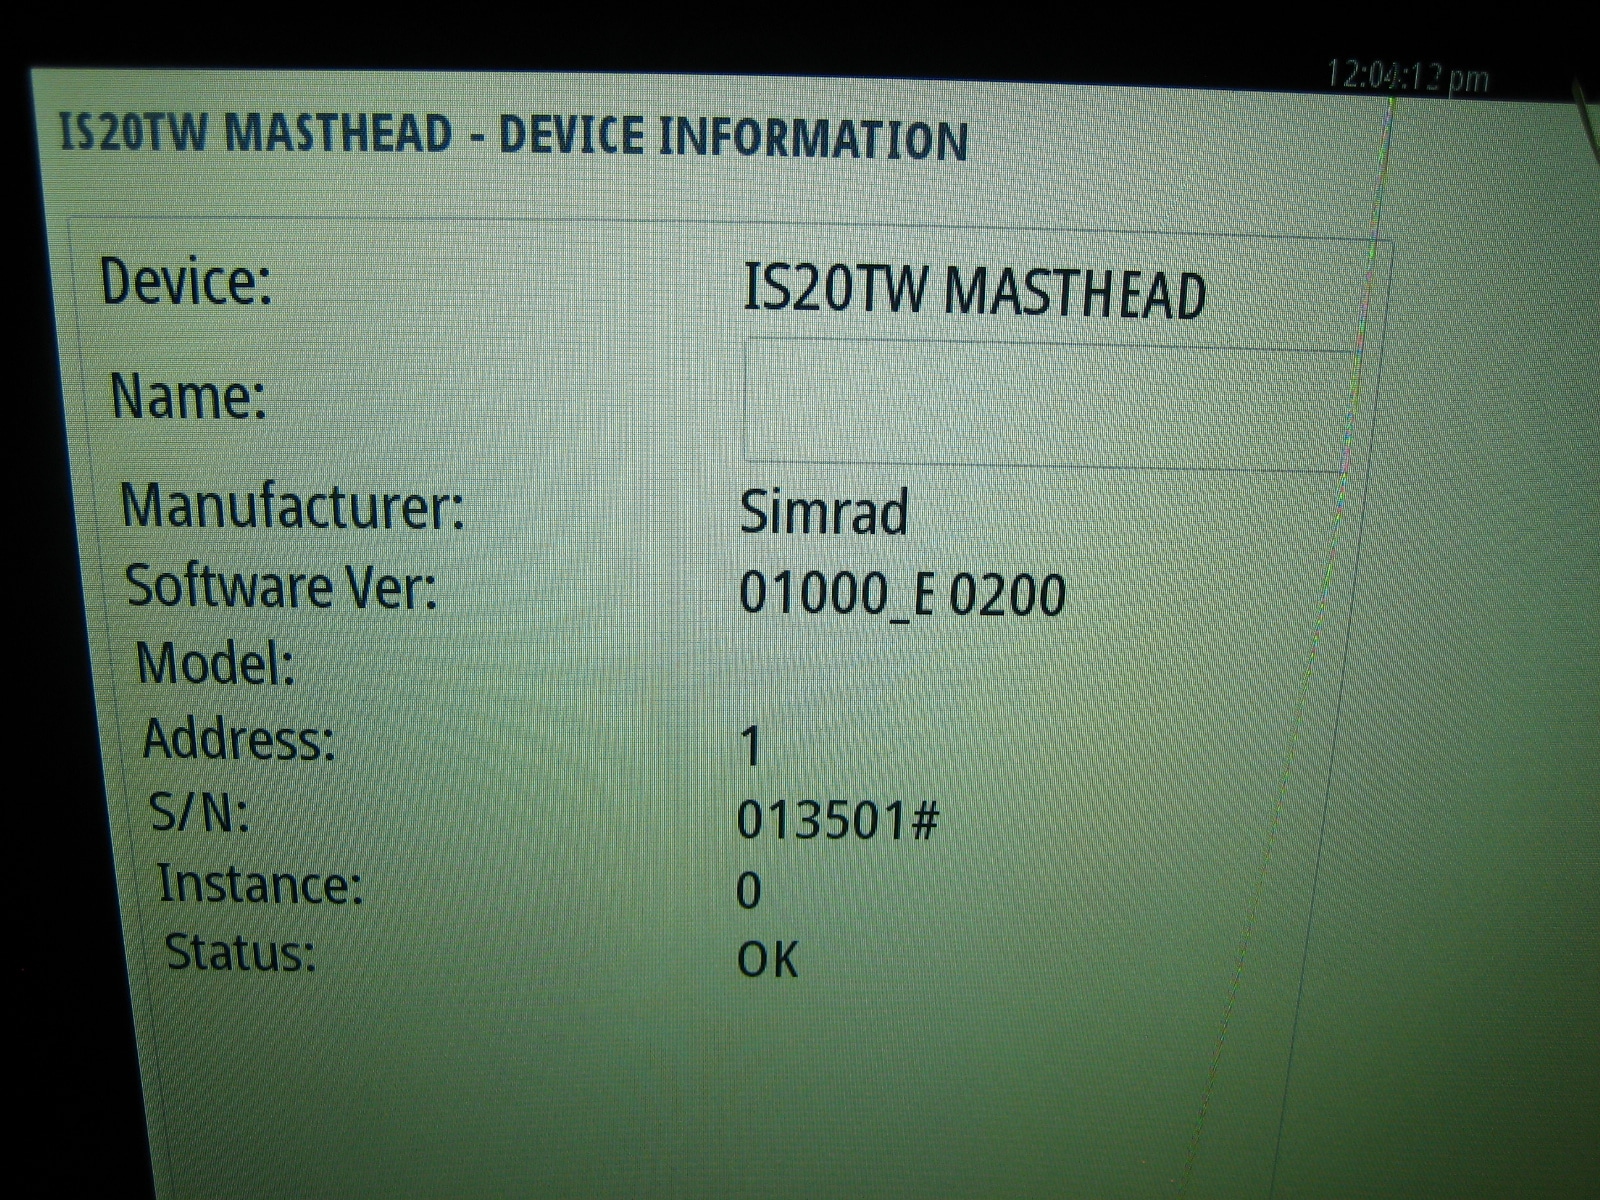The height and width of the screenshot is (1200, 1600).
Task: Click the 01000_E 0200 version value
Action: 905,593
